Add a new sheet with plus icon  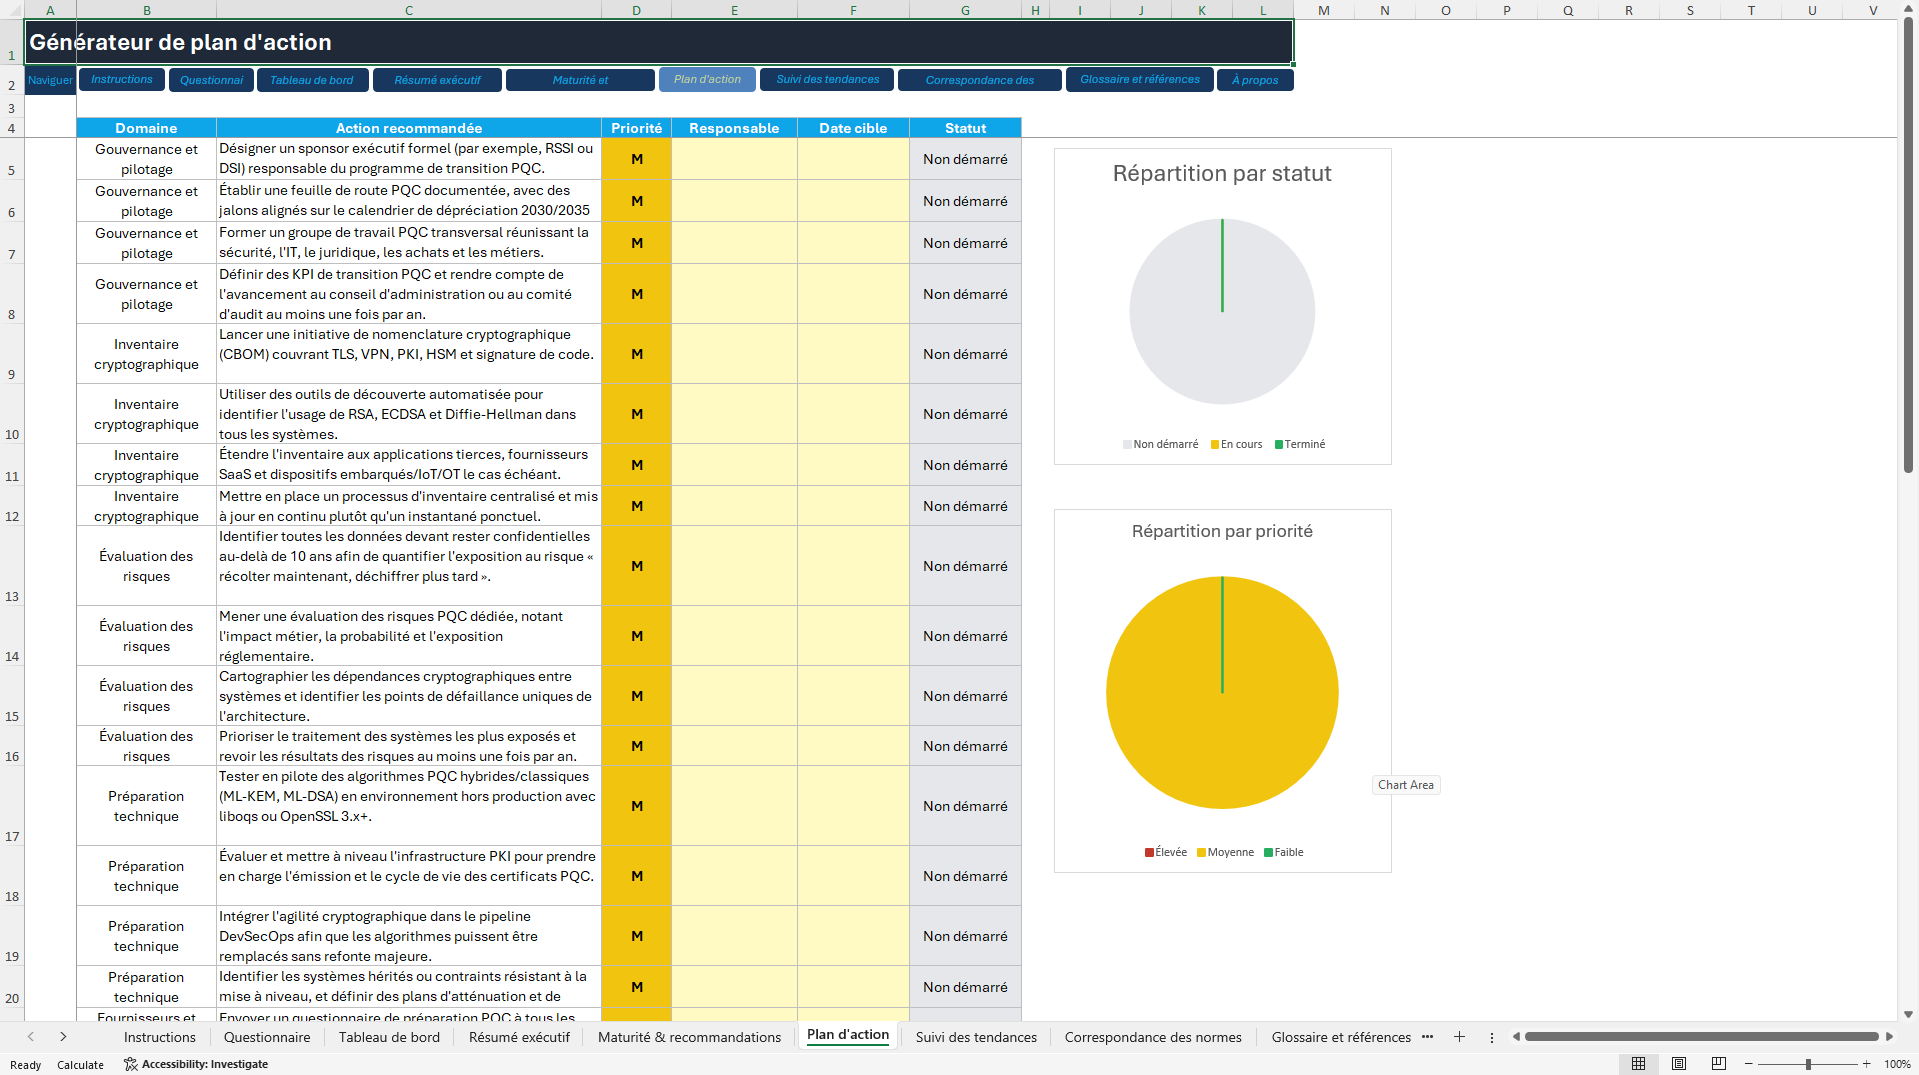pyautogui.click(x=1459, y=1037)
